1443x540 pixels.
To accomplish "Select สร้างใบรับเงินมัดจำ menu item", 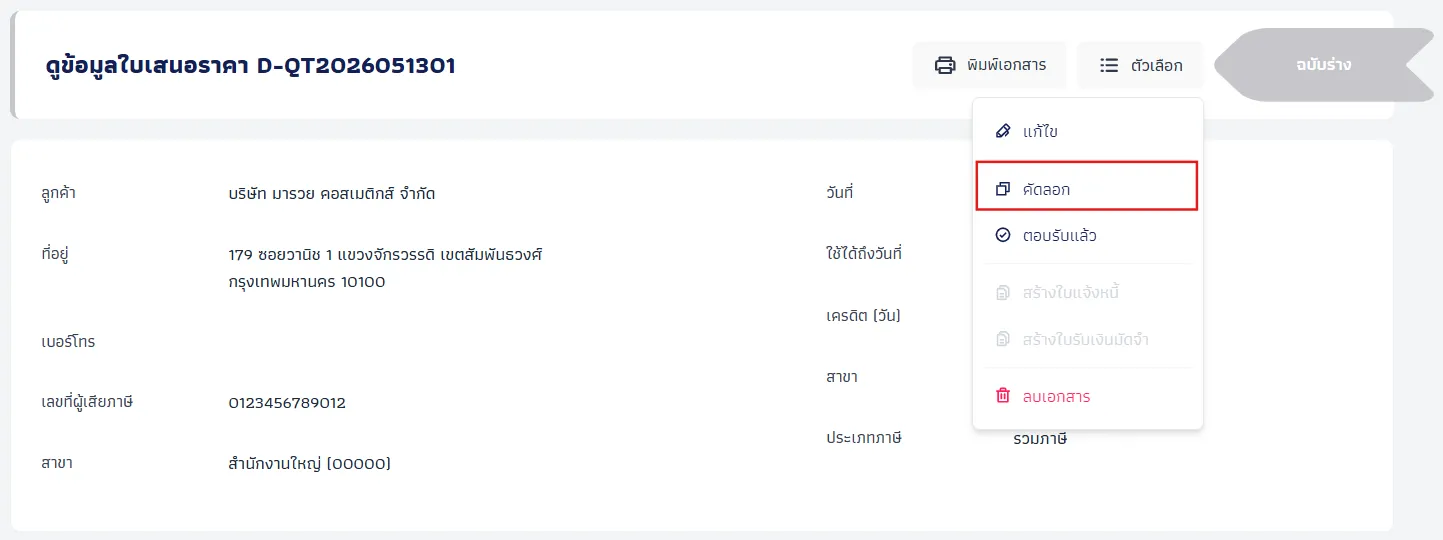I will click(1087, 340).
